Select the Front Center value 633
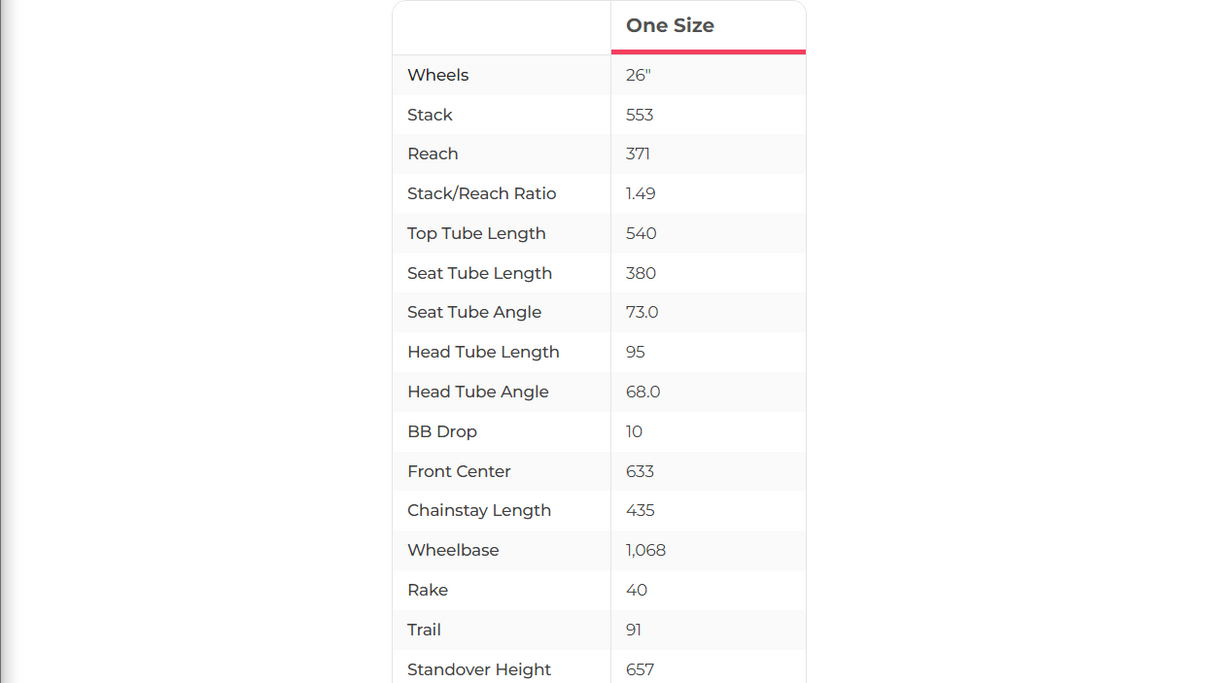This screenshot has height=683, width=1214. coord(640,471)
